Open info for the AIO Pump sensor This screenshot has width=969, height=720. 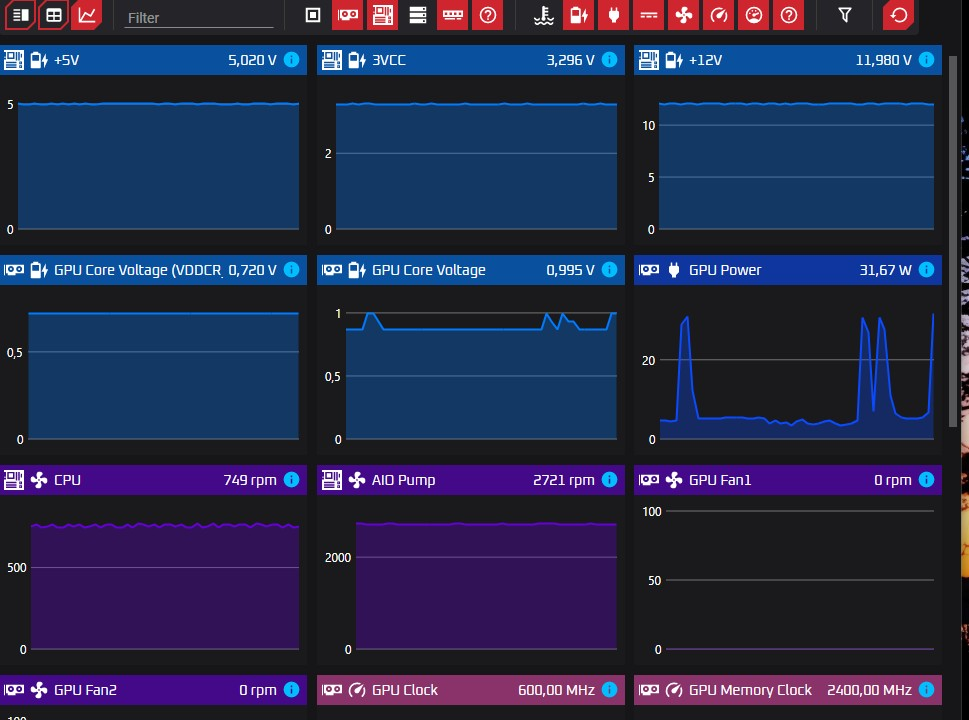(609, 480)
